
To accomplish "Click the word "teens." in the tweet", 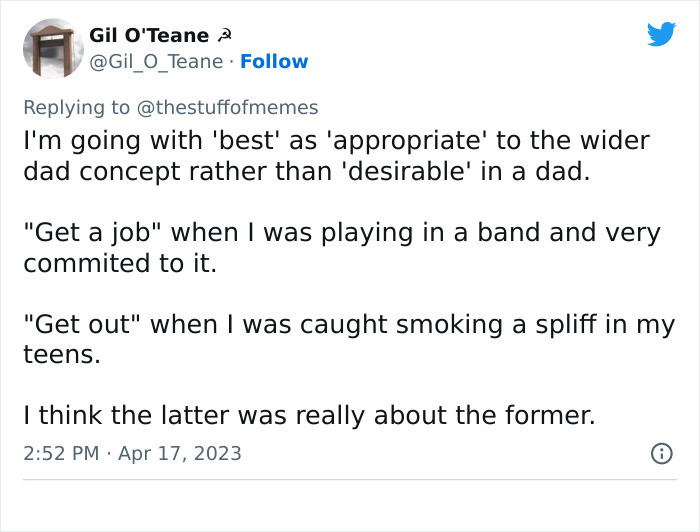I will click(62, 355).
